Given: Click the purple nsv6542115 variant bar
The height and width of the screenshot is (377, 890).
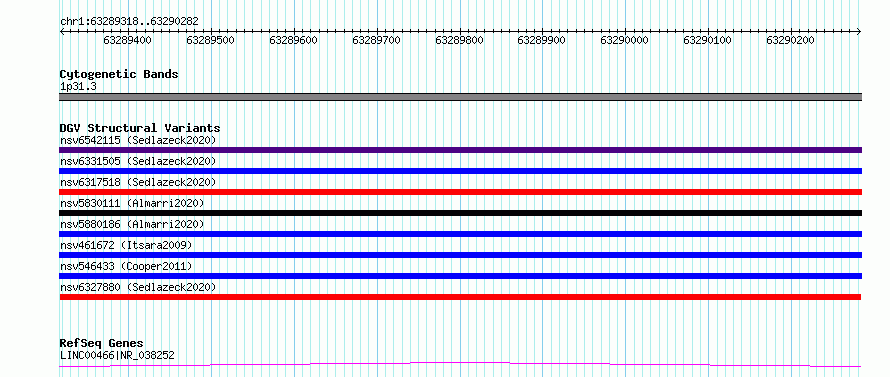Looking at the screenshot, I should [460, 150].
